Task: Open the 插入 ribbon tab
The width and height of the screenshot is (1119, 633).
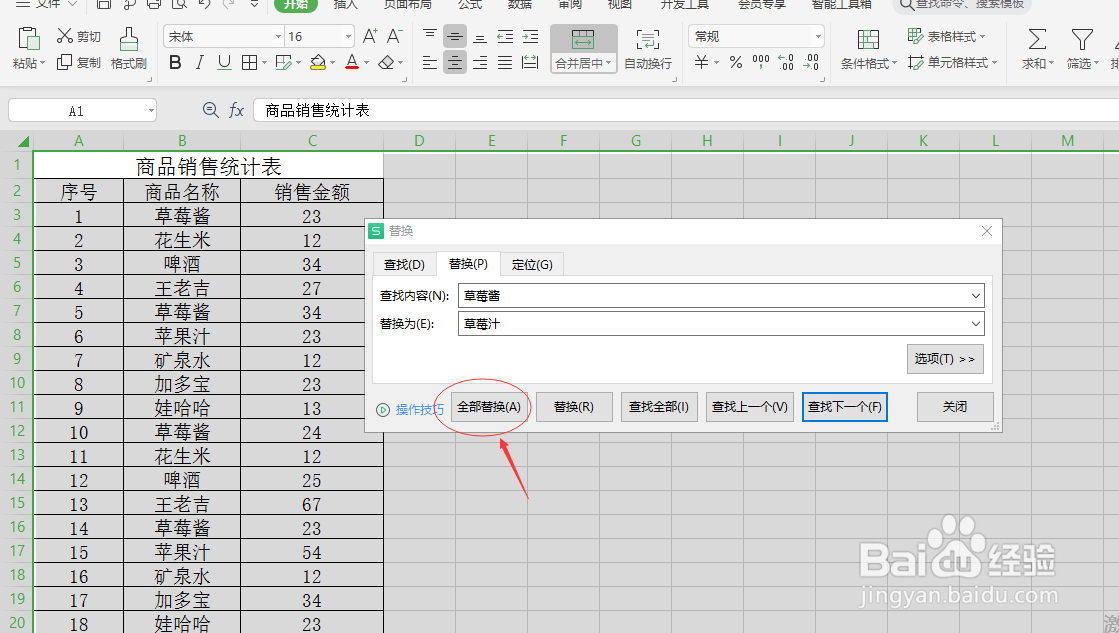Action: 345,6
